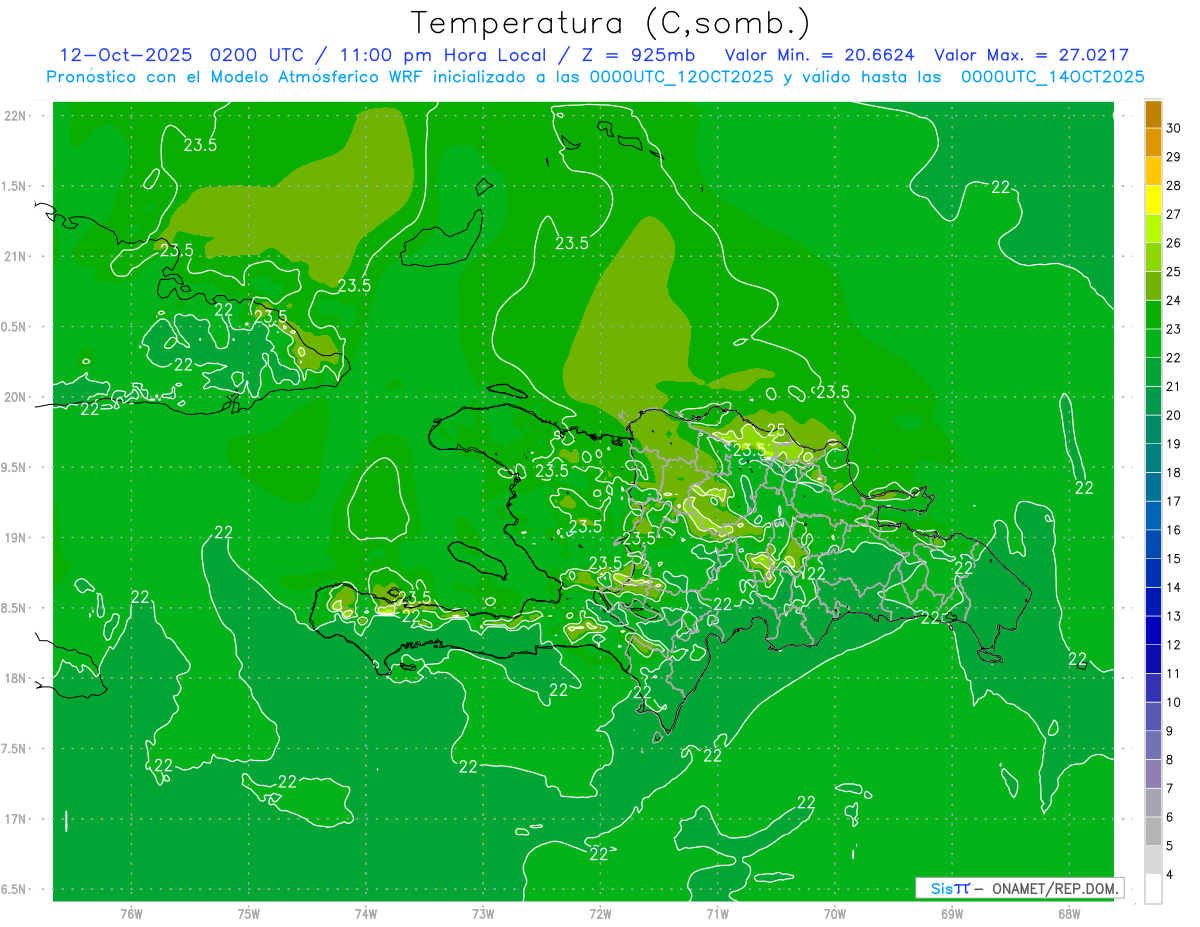The height and width of the screenshot is (927, 1200).
Task: Click the '76W' longitude axis label
Action: (131, 914)
